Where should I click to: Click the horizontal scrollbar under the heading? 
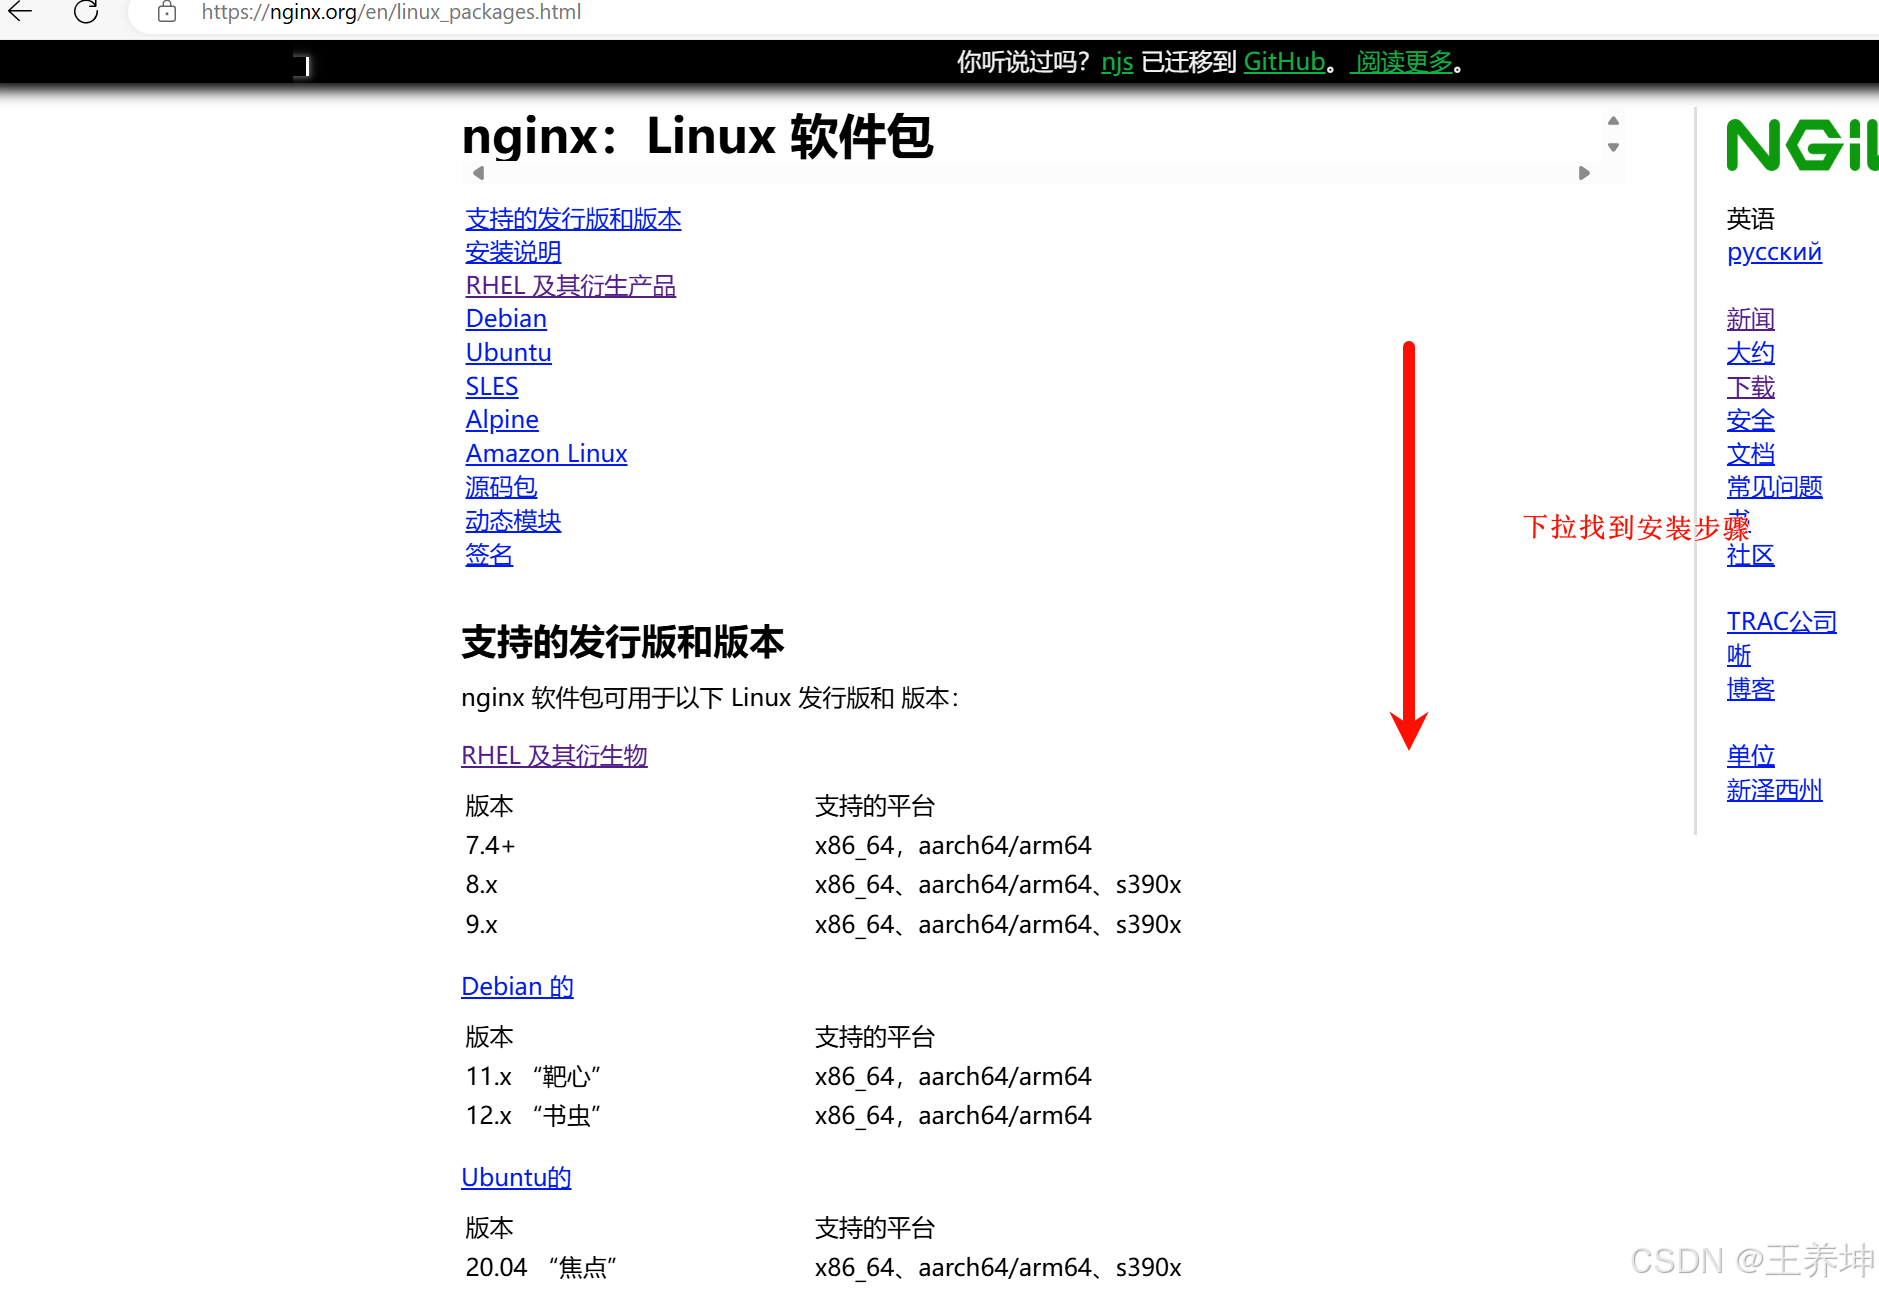click(x=1031, y=173)
